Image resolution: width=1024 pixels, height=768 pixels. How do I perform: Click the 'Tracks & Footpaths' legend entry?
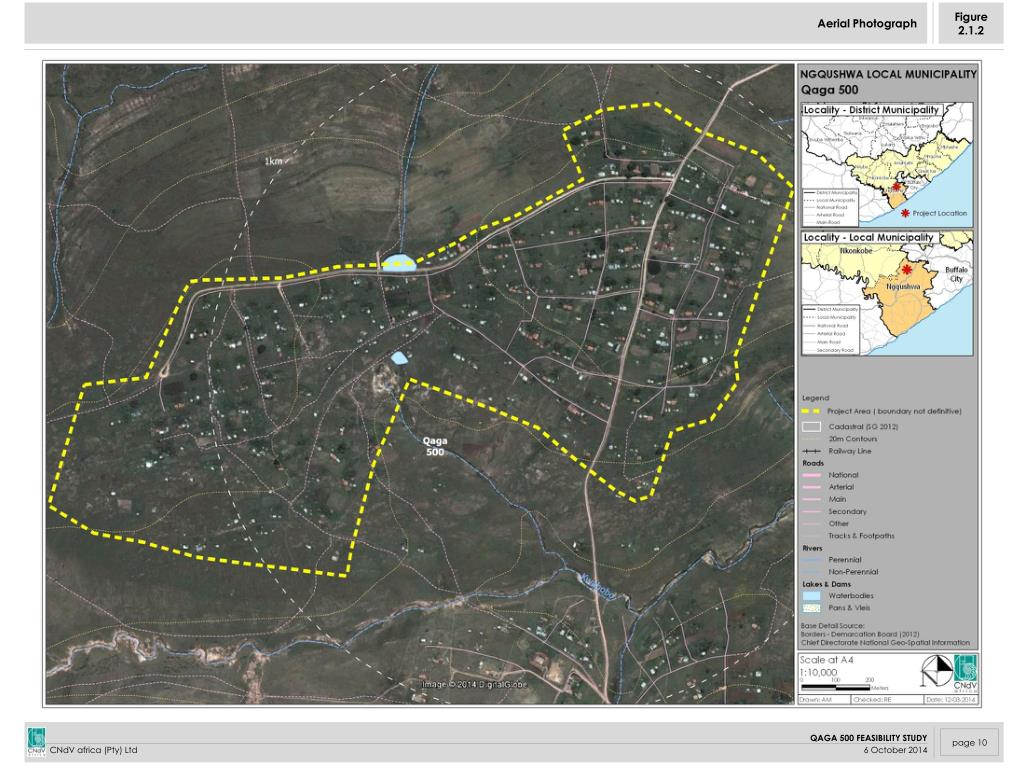(x=861, y=536)
